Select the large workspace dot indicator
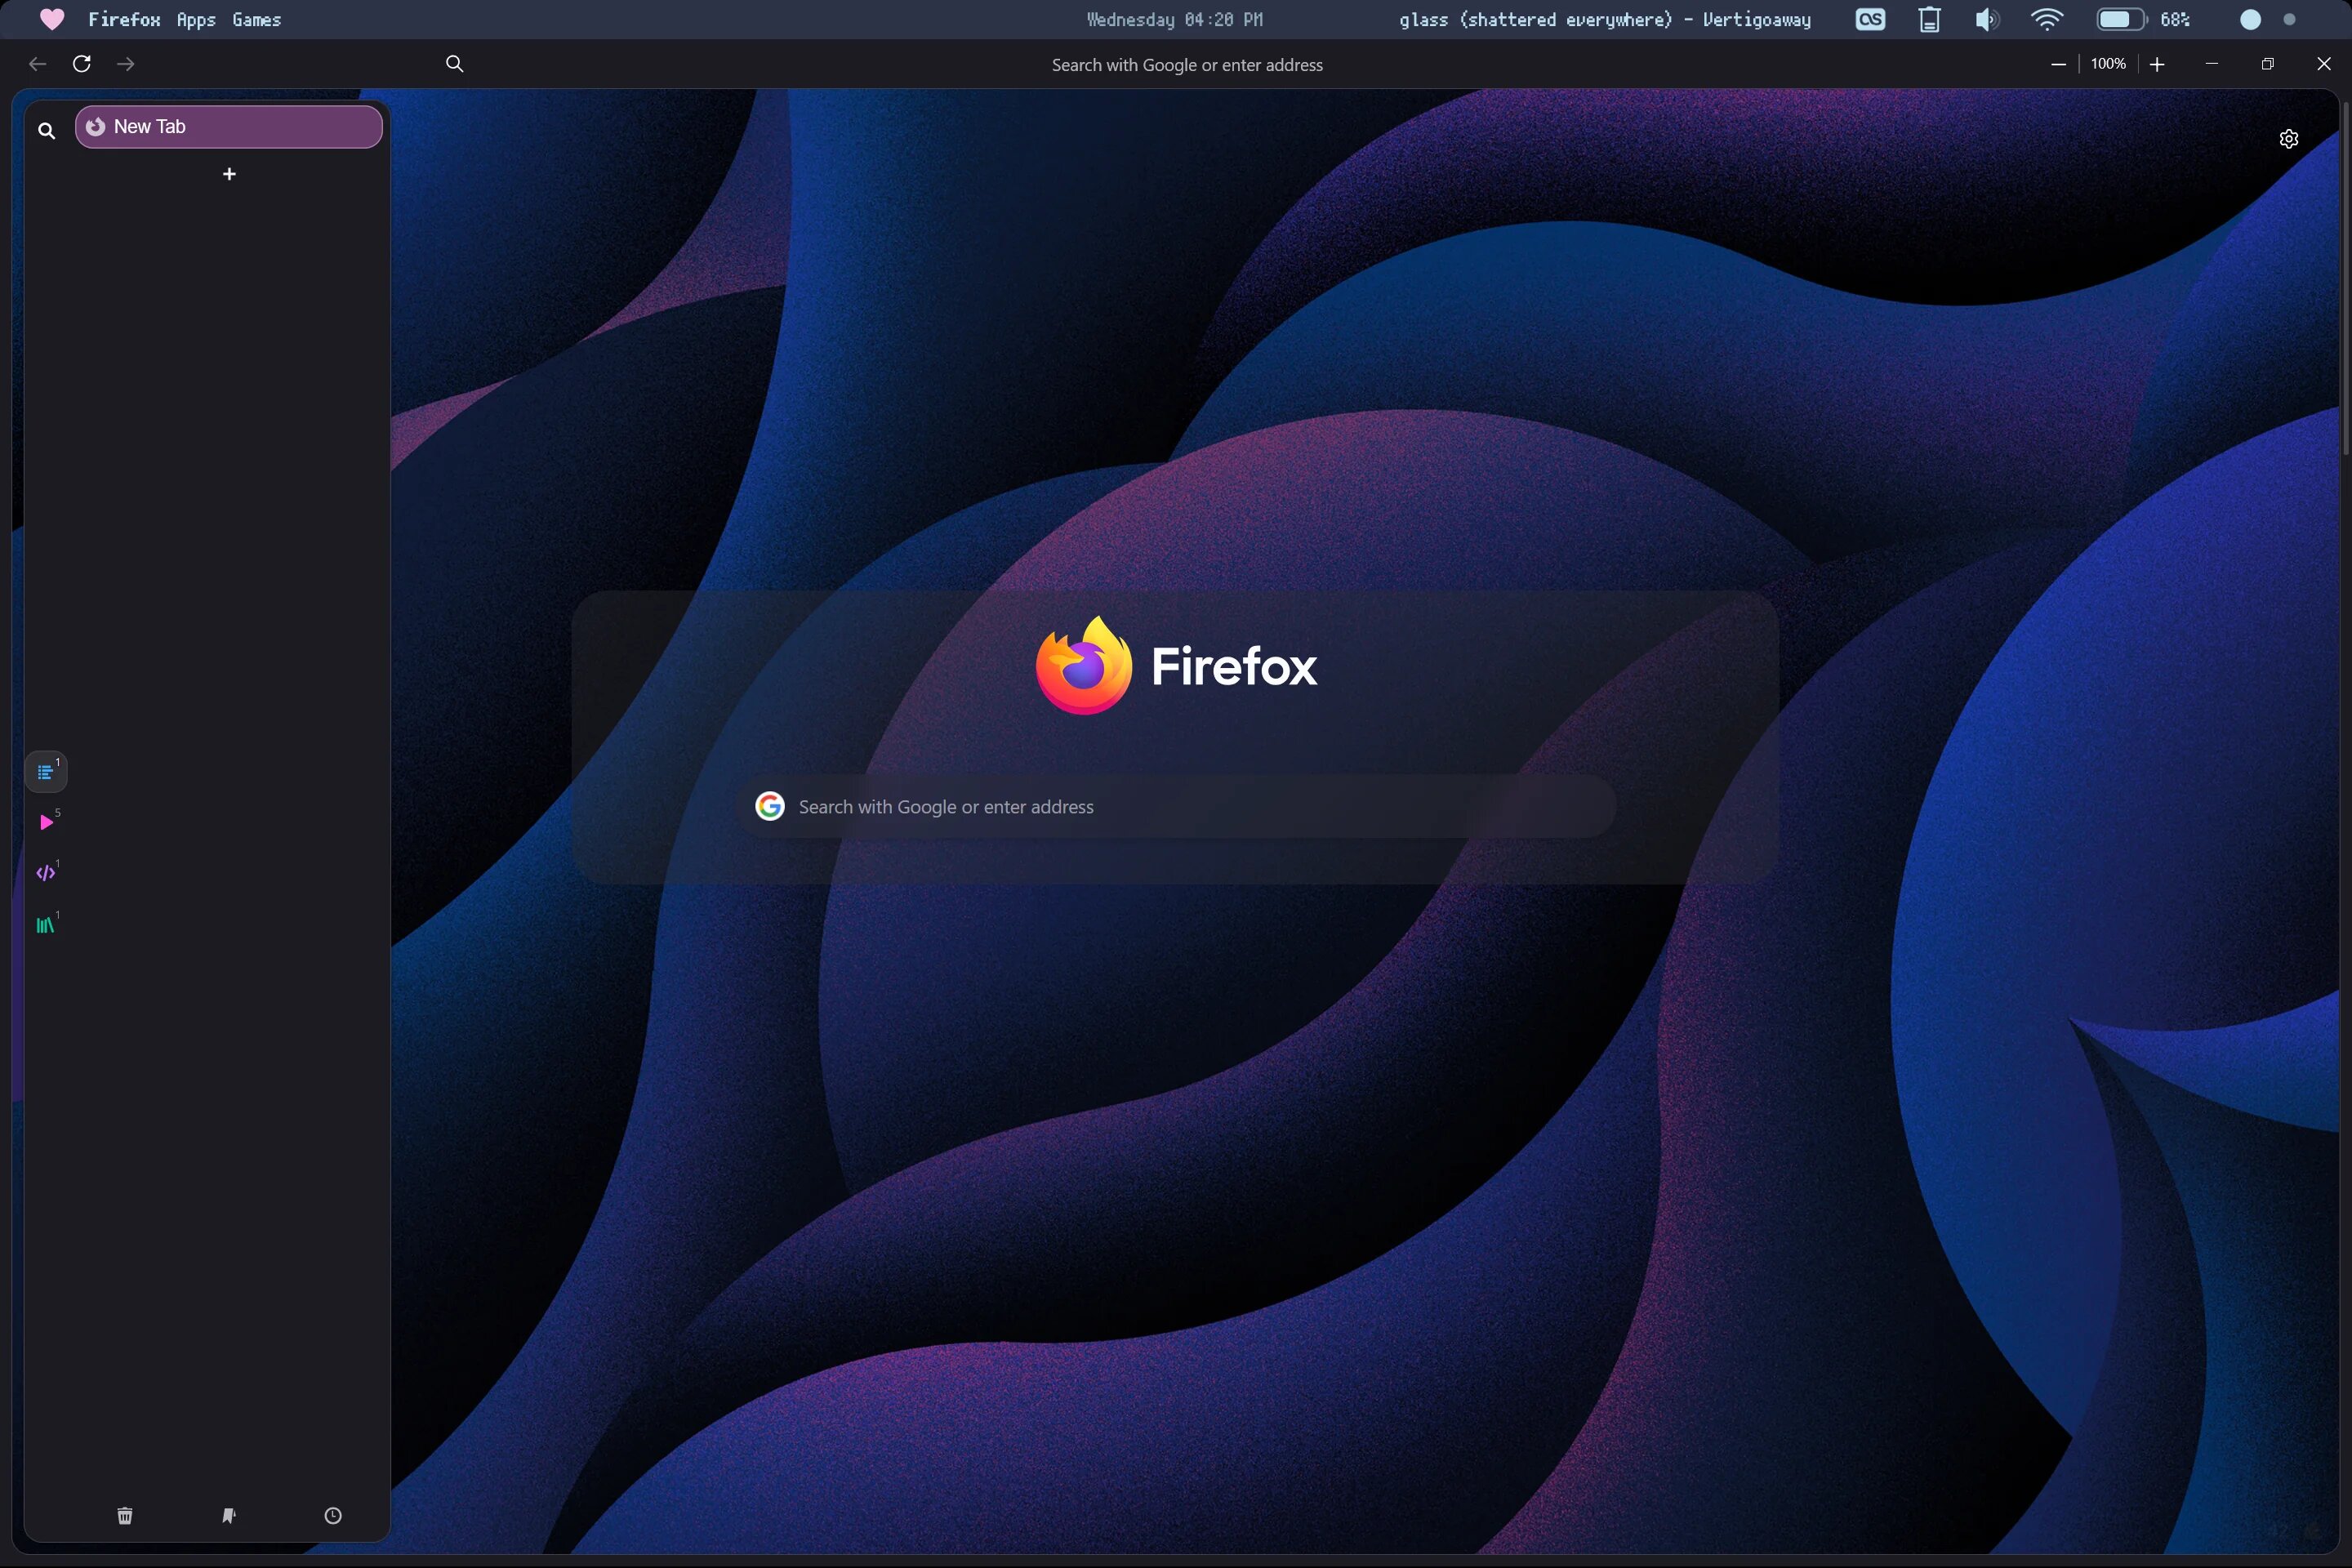Image resolution: width=2352 pixels, height=1568 pixels. pos(2250,20)
